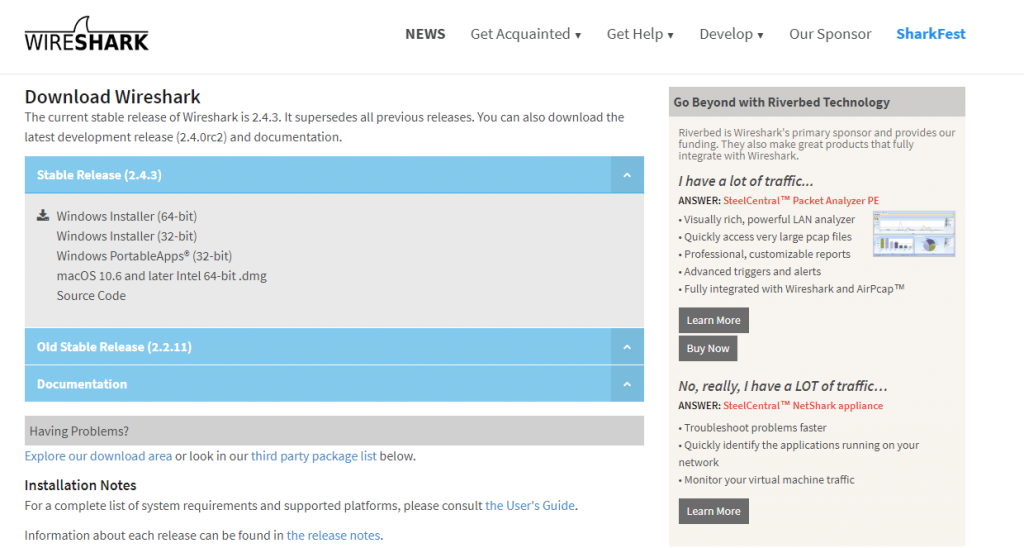This screenshot has width=1024, height=548.
Task: Click Learn More under NetShark appliance
Action: pyautogui.click(x=714, y=511)
